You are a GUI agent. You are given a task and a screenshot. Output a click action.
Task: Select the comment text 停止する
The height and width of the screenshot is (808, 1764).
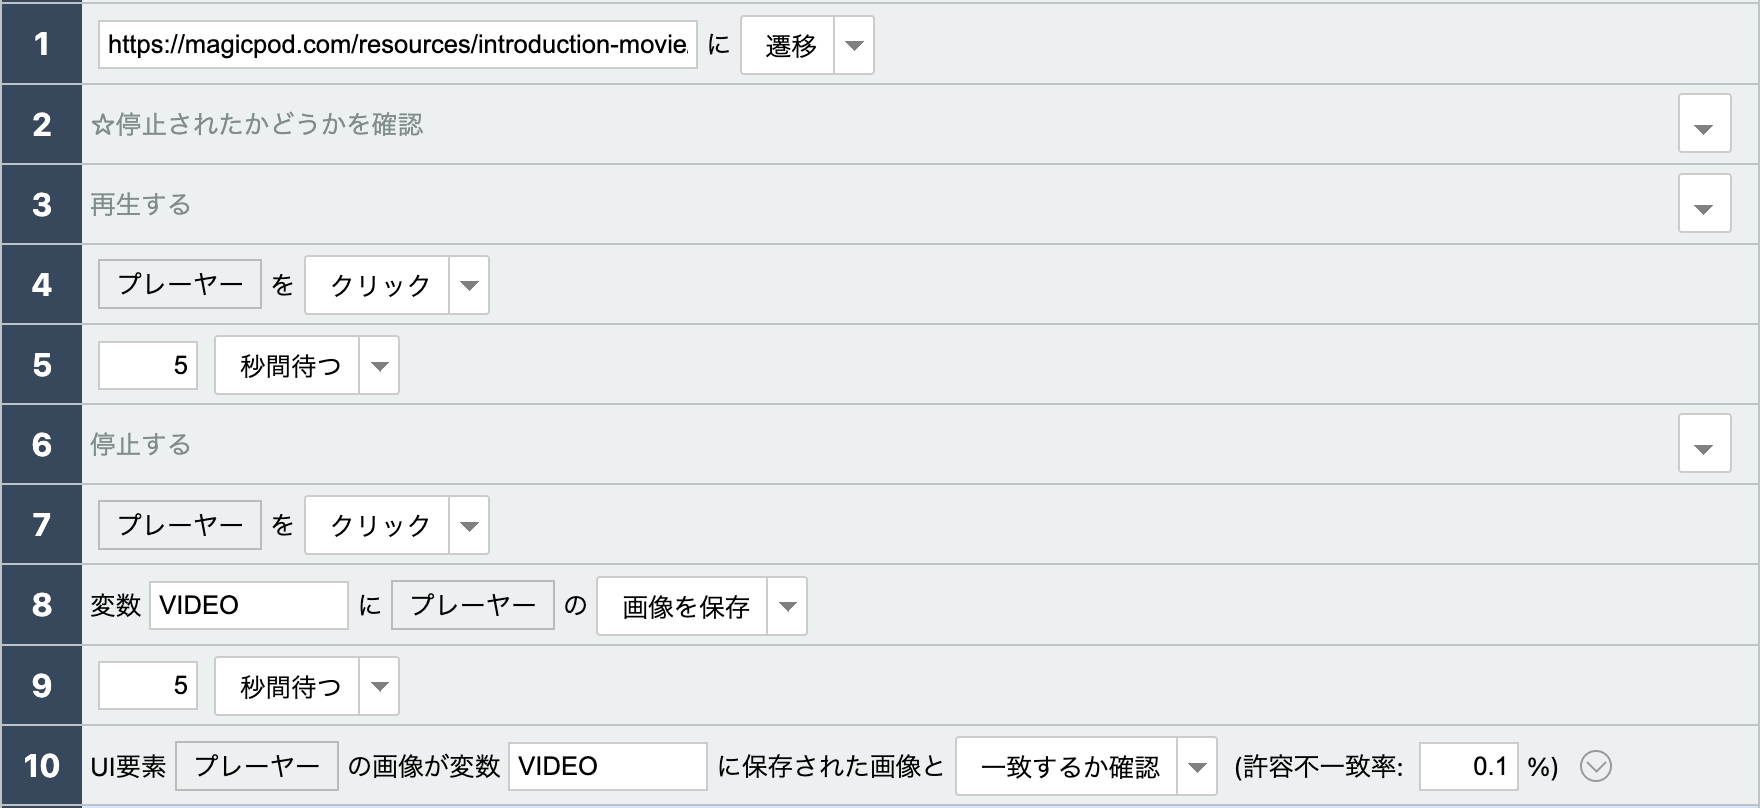tap(140, 444)
